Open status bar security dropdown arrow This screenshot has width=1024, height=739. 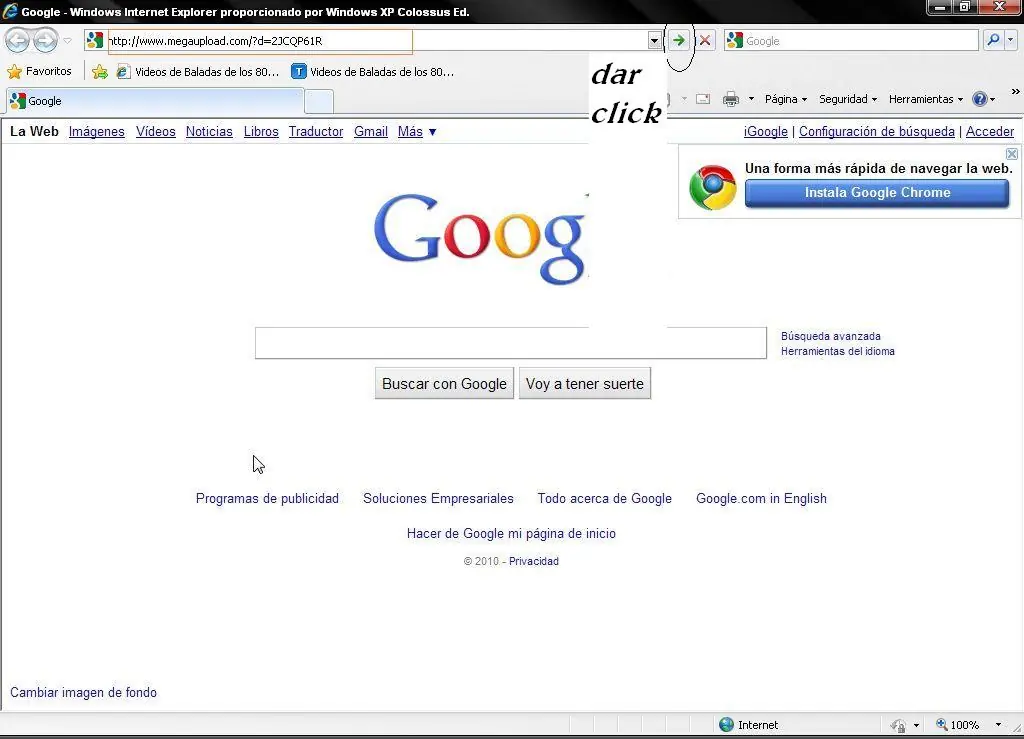point(916,725)
